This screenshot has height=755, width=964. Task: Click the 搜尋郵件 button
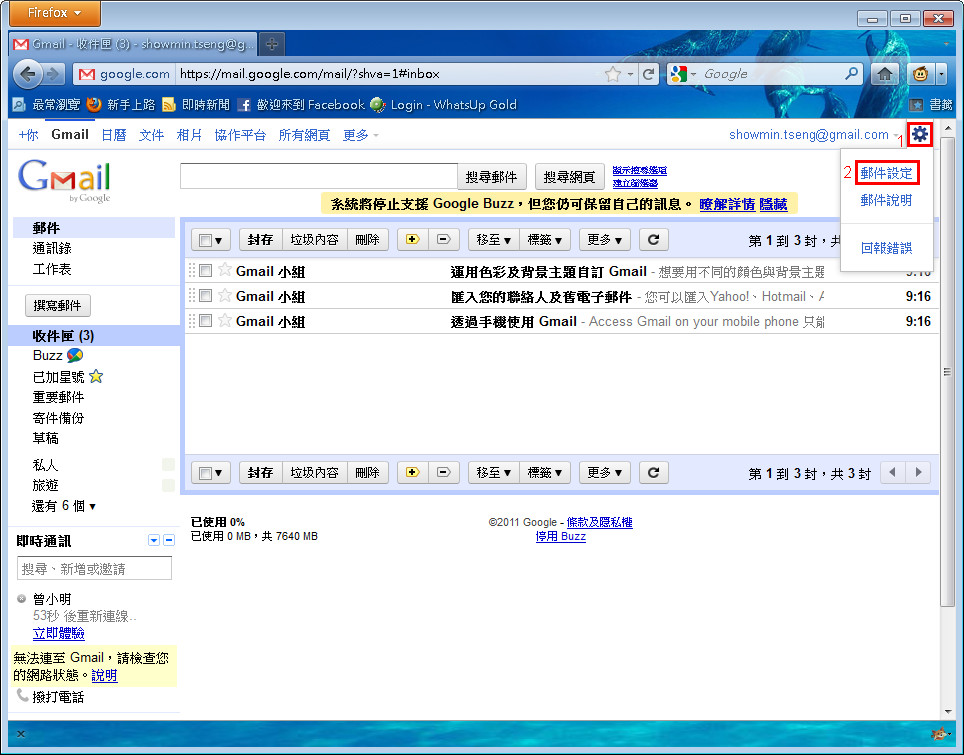(491, 177)
